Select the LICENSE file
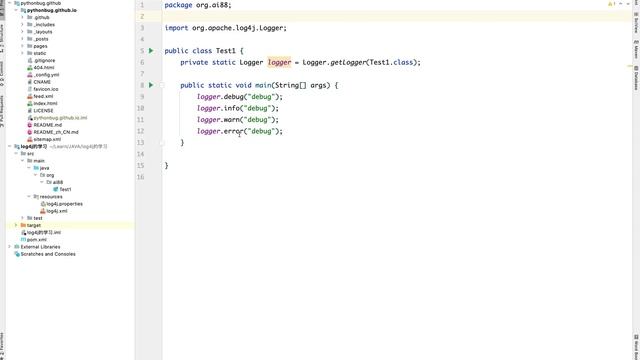Viewport: 640px width, 360px height. click(43, 111)
